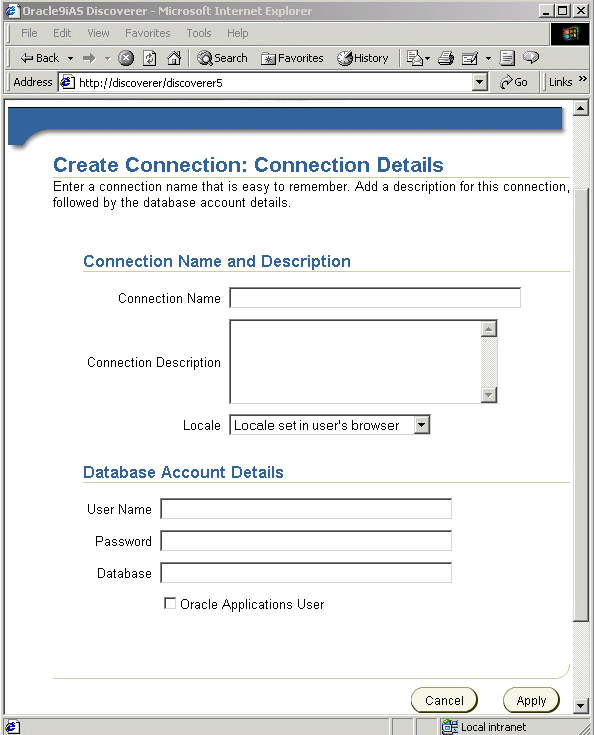Open the Mail icon dropdown arrow
Image resolution: width=594 pixels, height=735 pixels.
pyautogui.click(x=428, y=59)
